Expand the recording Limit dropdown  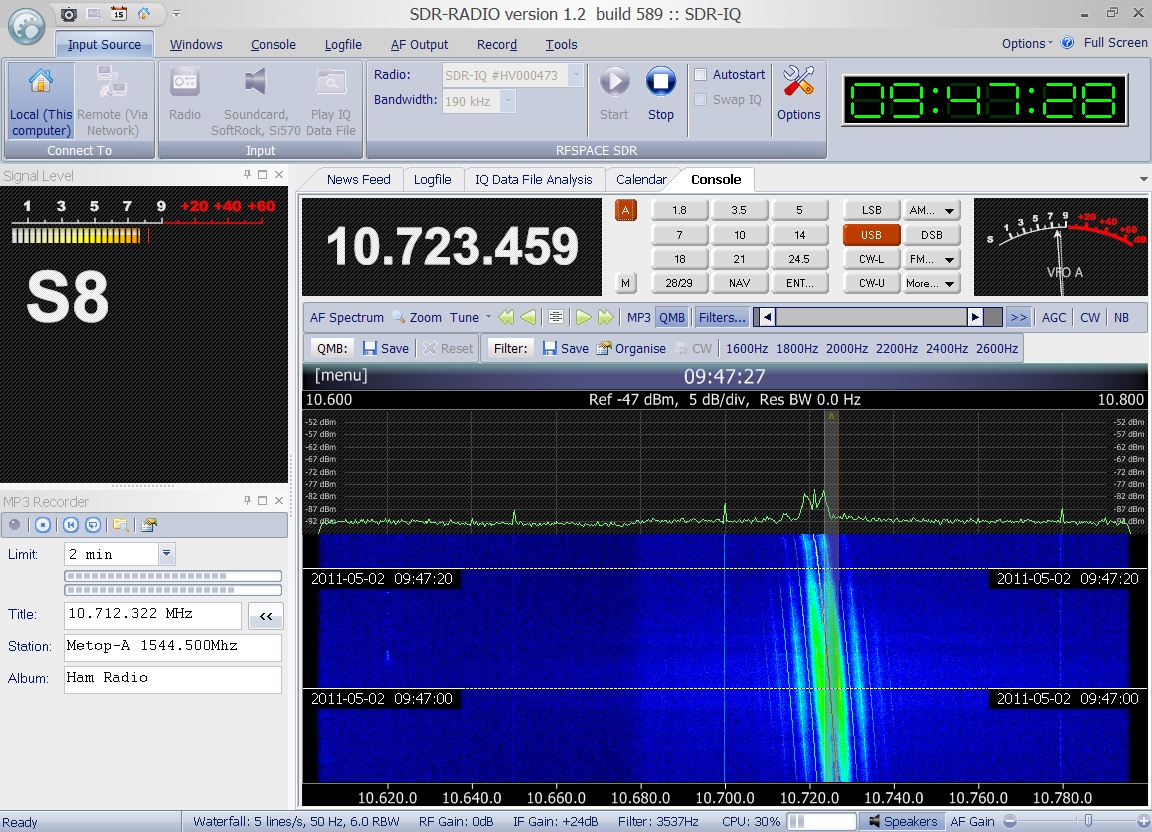167,554
